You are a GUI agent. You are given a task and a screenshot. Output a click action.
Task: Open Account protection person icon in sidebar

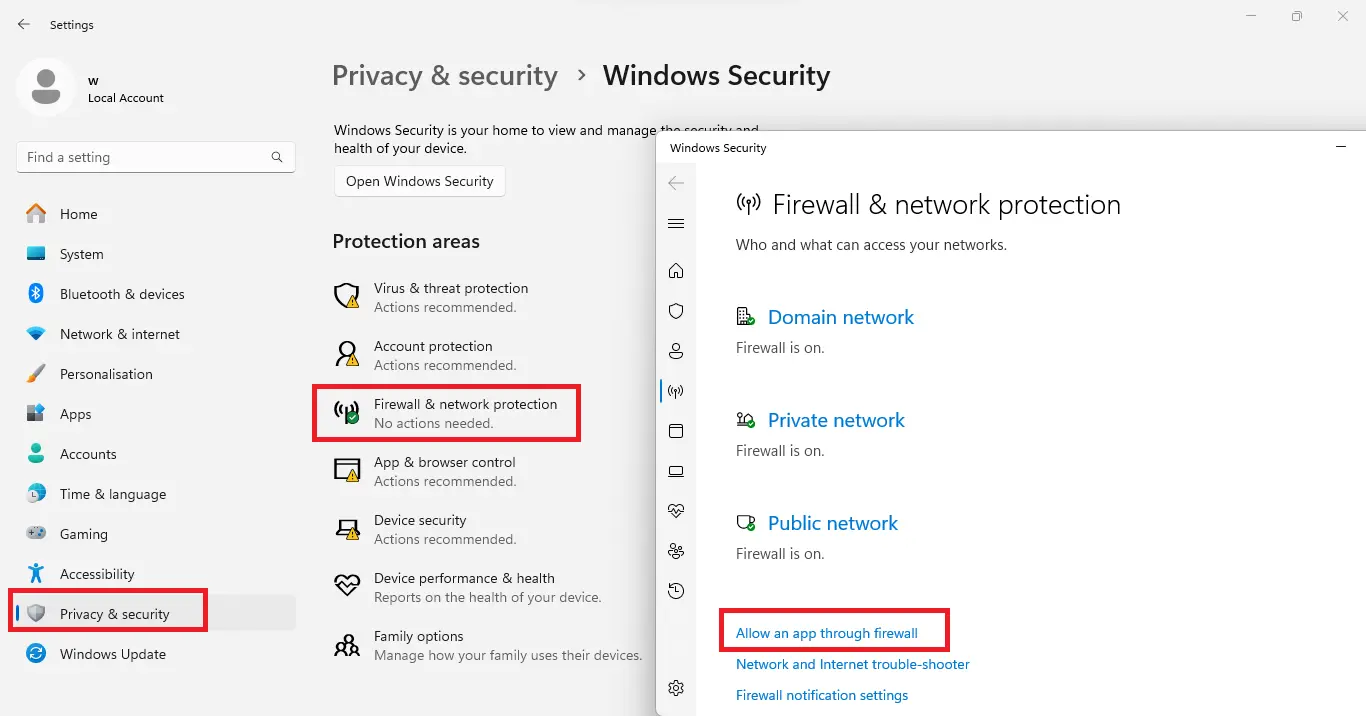coord(676,351)
